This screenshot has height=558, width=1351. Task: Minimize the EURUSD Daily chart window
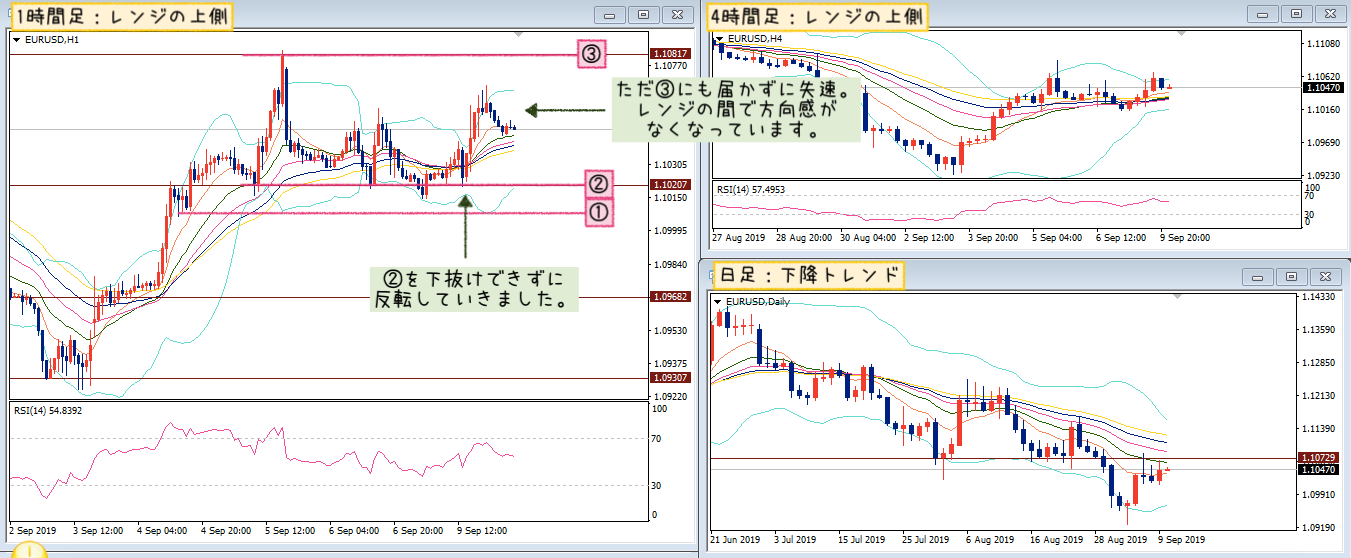pyautogui.click(x=1258, y=277)
